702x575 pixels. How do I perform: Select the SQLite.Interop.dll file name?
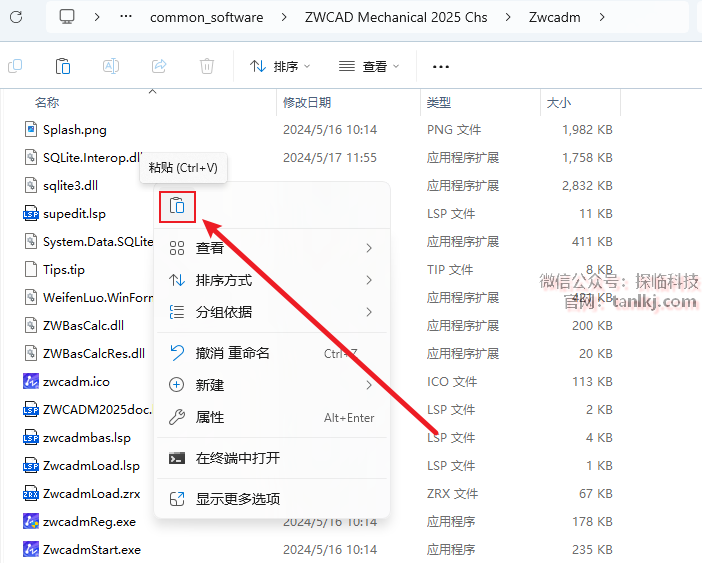pos(92,158)
